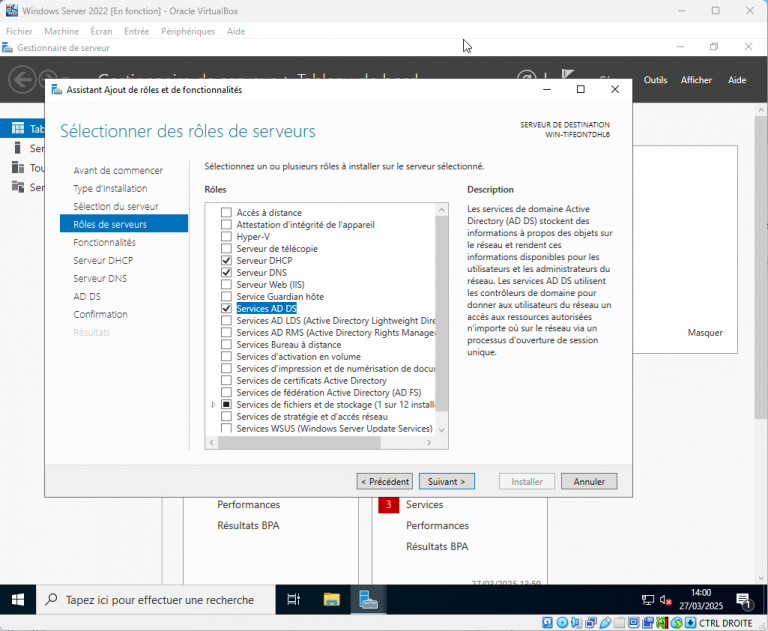Click the back arrow in Server Manager
768x631 pixels.
(22, 80)
